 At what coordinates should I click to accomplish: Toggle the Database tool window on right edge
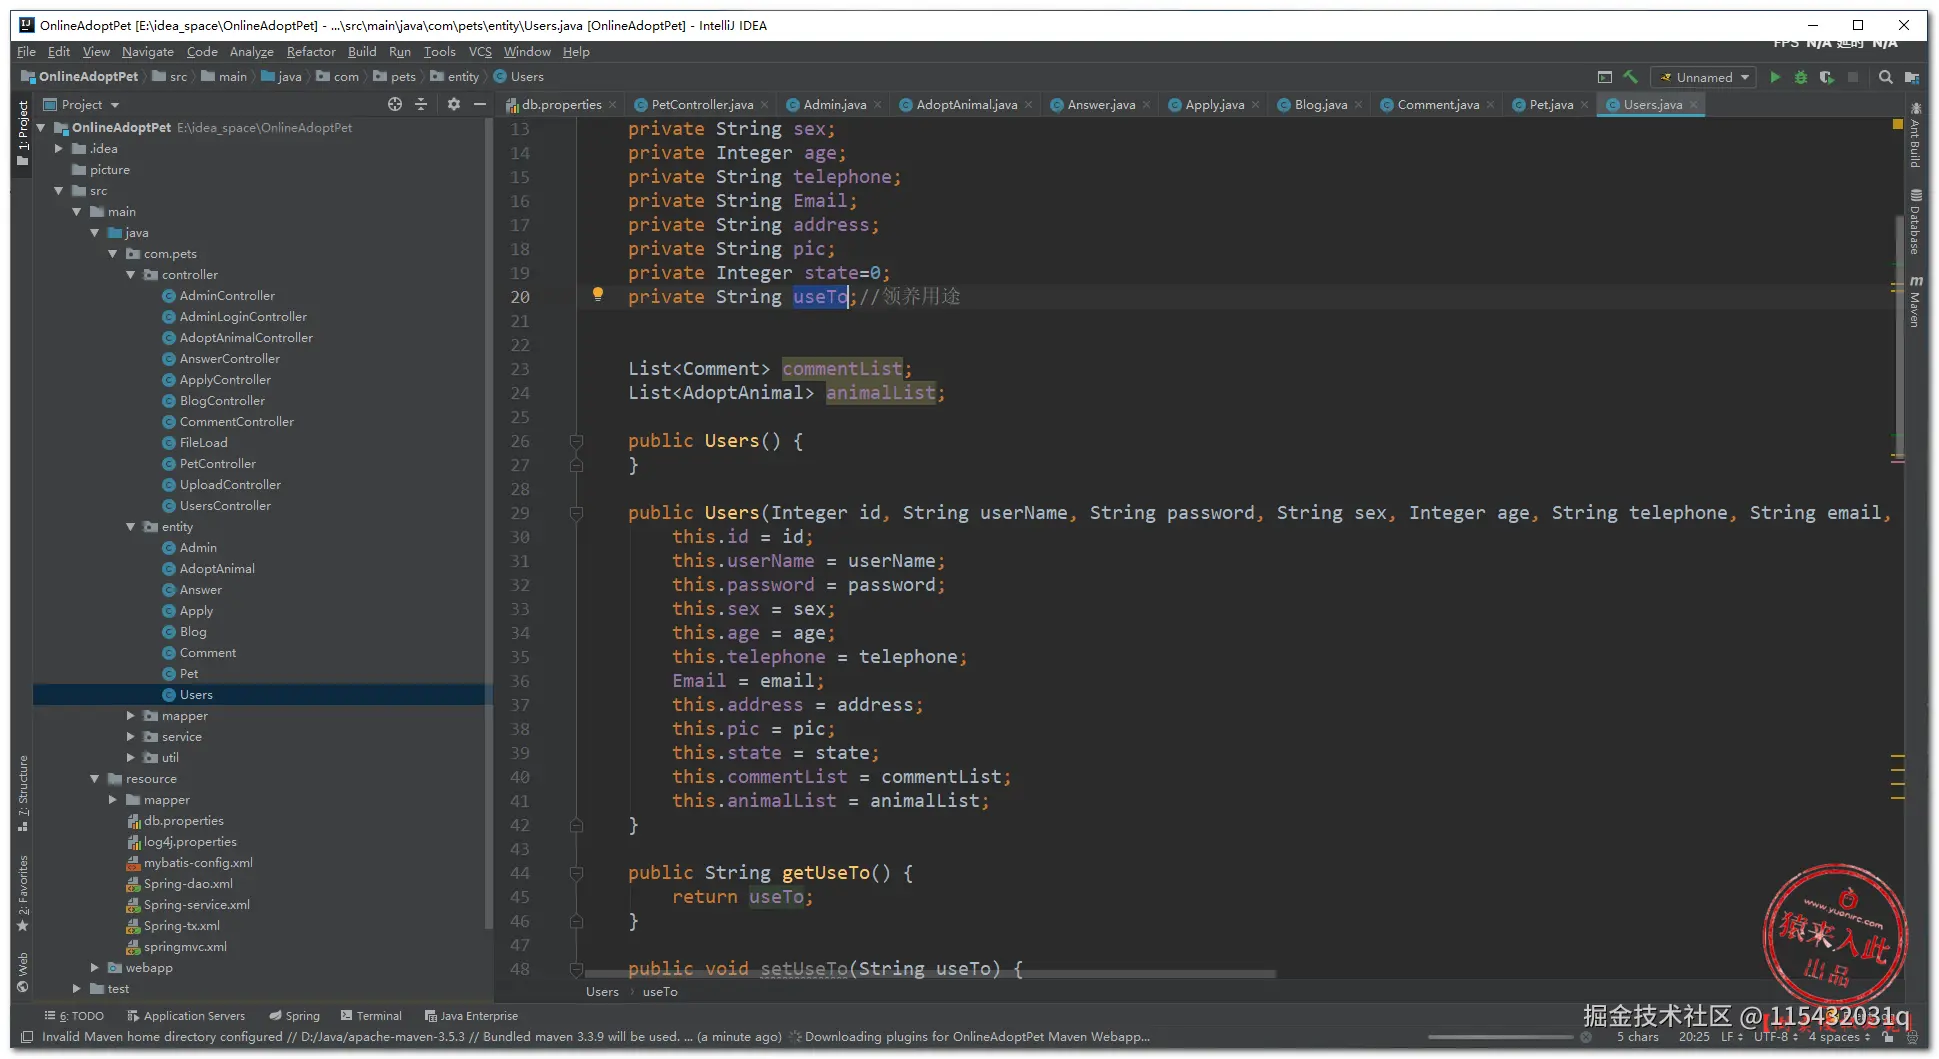1915,222
